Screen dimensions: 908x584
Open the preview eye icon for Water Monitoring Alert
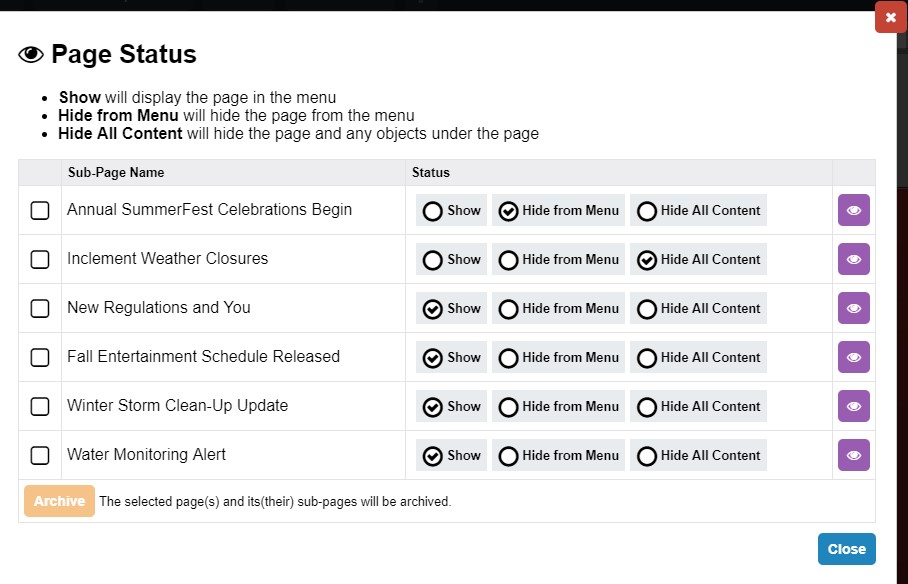pos(853,455)
